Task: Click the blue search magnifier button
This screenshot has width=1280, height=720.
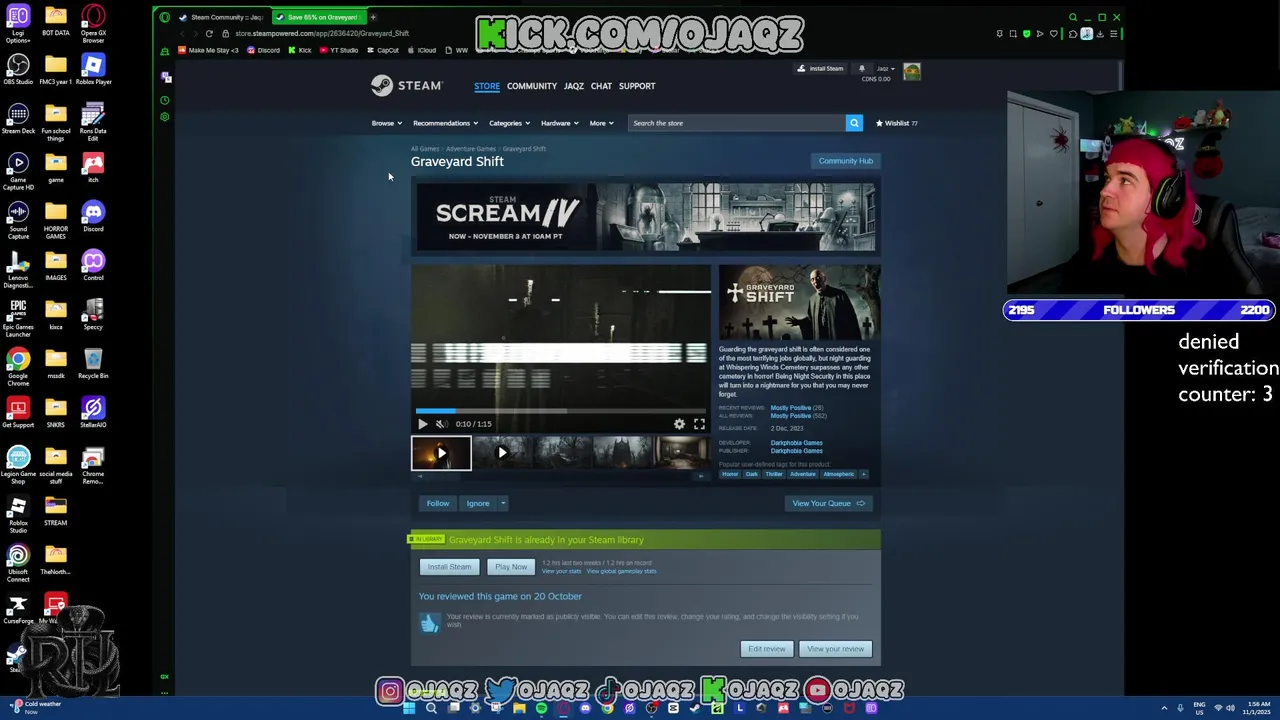Action: point(854,123)
